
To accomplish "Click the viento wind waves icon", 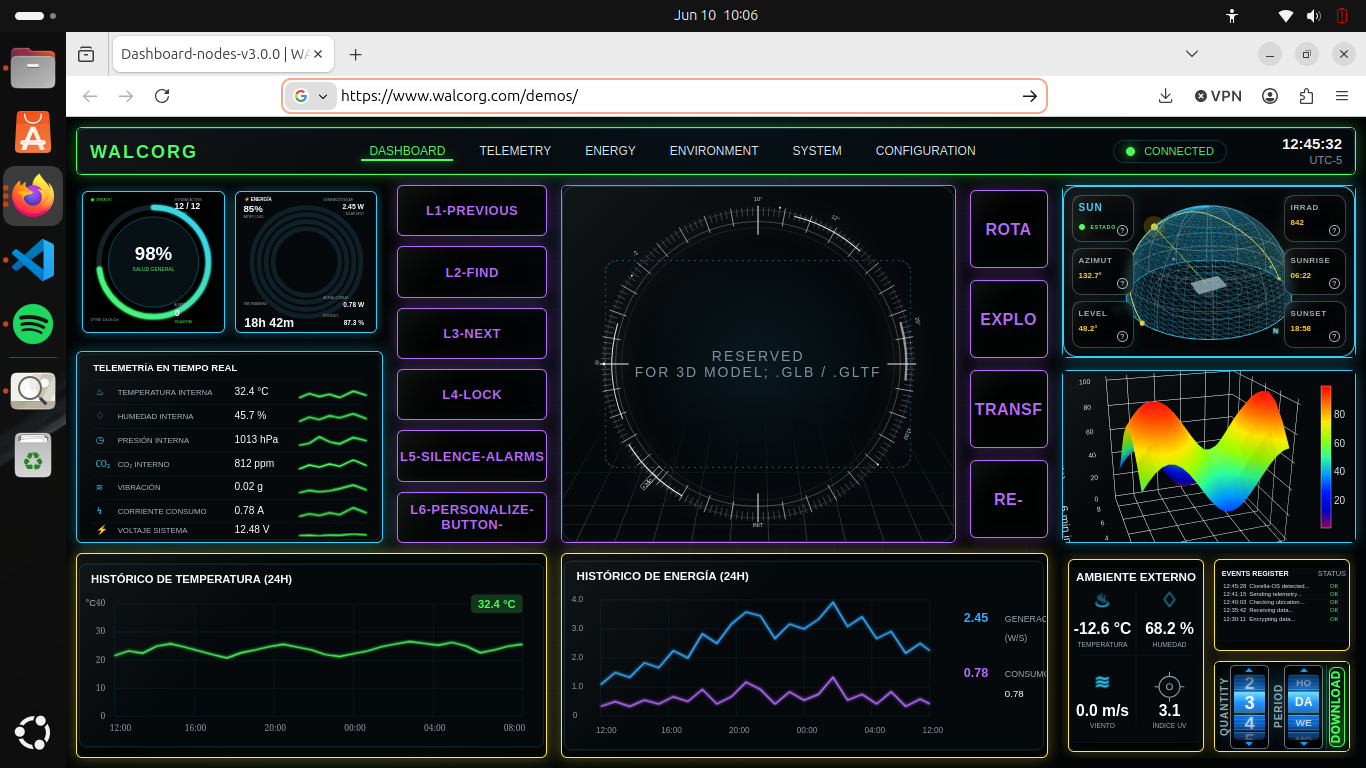I will click(x=1102, y=682).
